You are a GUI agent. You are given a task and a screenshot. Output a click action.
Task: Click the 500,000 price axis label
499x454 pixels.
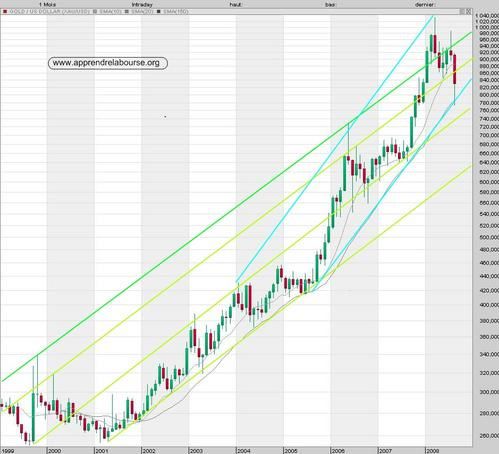point(489,237)
